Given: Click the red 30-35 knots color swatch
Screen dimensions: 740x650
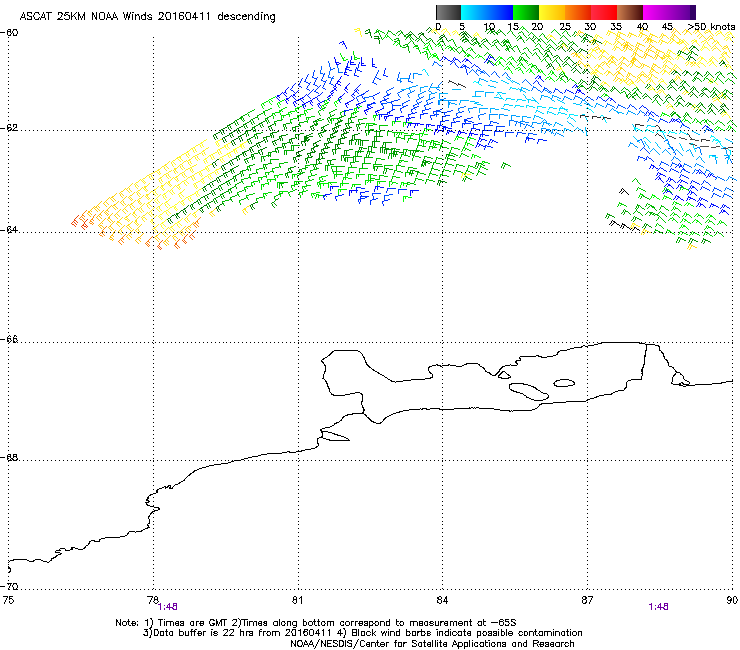Looking at the screenshot, I should tap(604, 12).
